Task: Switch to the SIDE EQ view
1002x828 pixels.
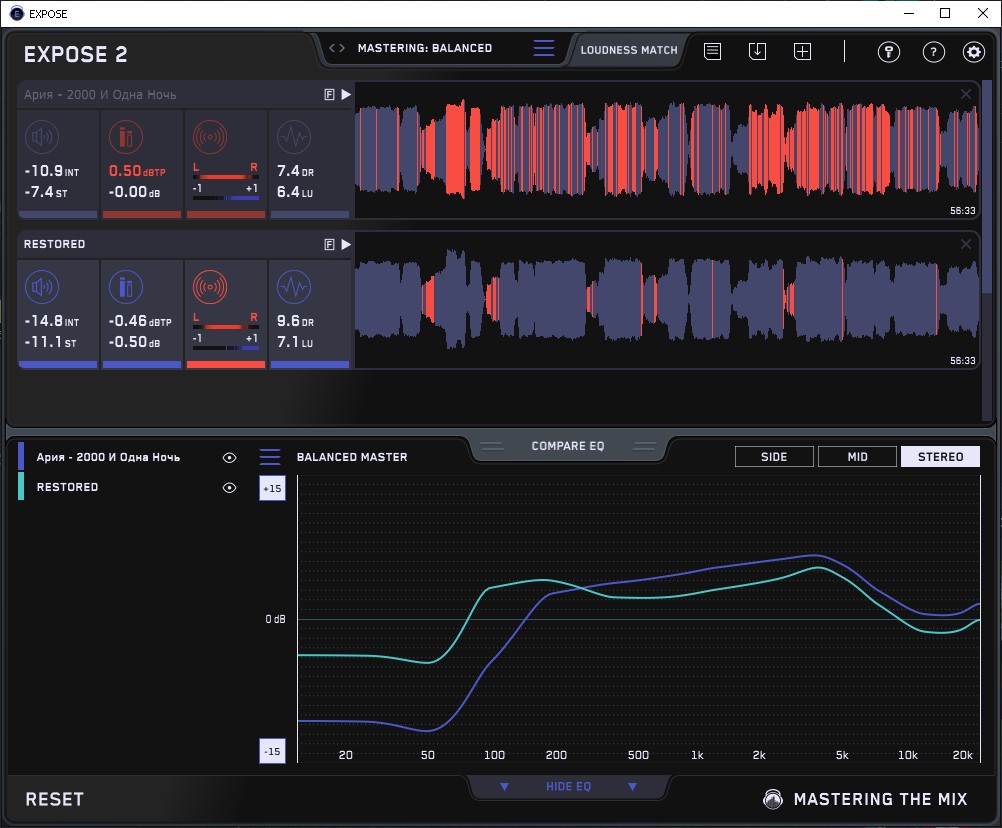Action: click(x=774, y=457)
